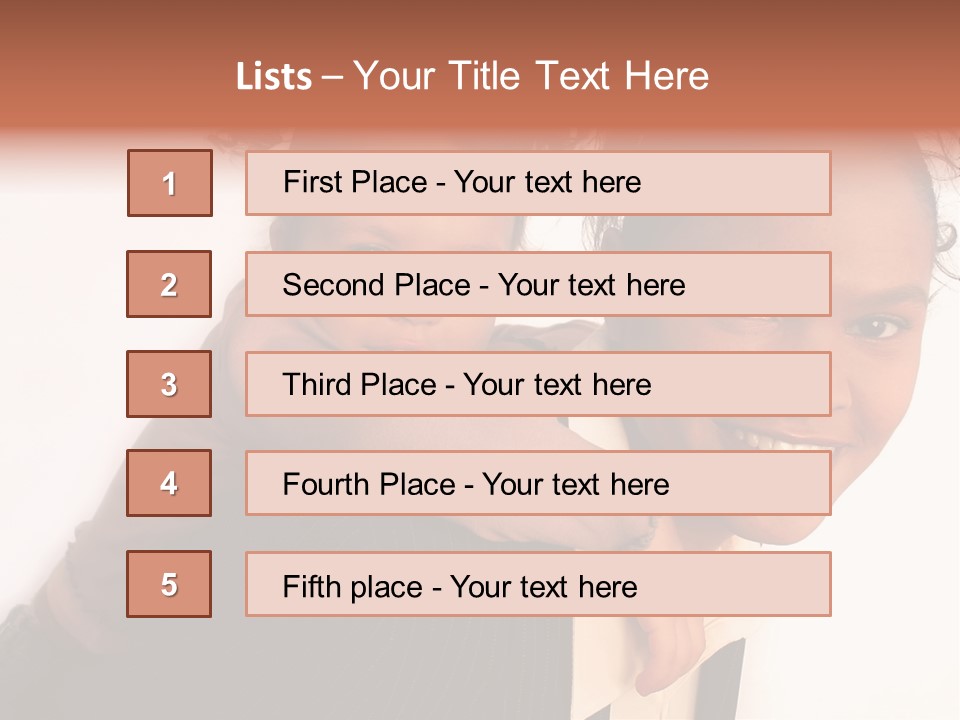Click the number 1 box
The width and height of the screenshot is (960, 720).
[169, 183]
